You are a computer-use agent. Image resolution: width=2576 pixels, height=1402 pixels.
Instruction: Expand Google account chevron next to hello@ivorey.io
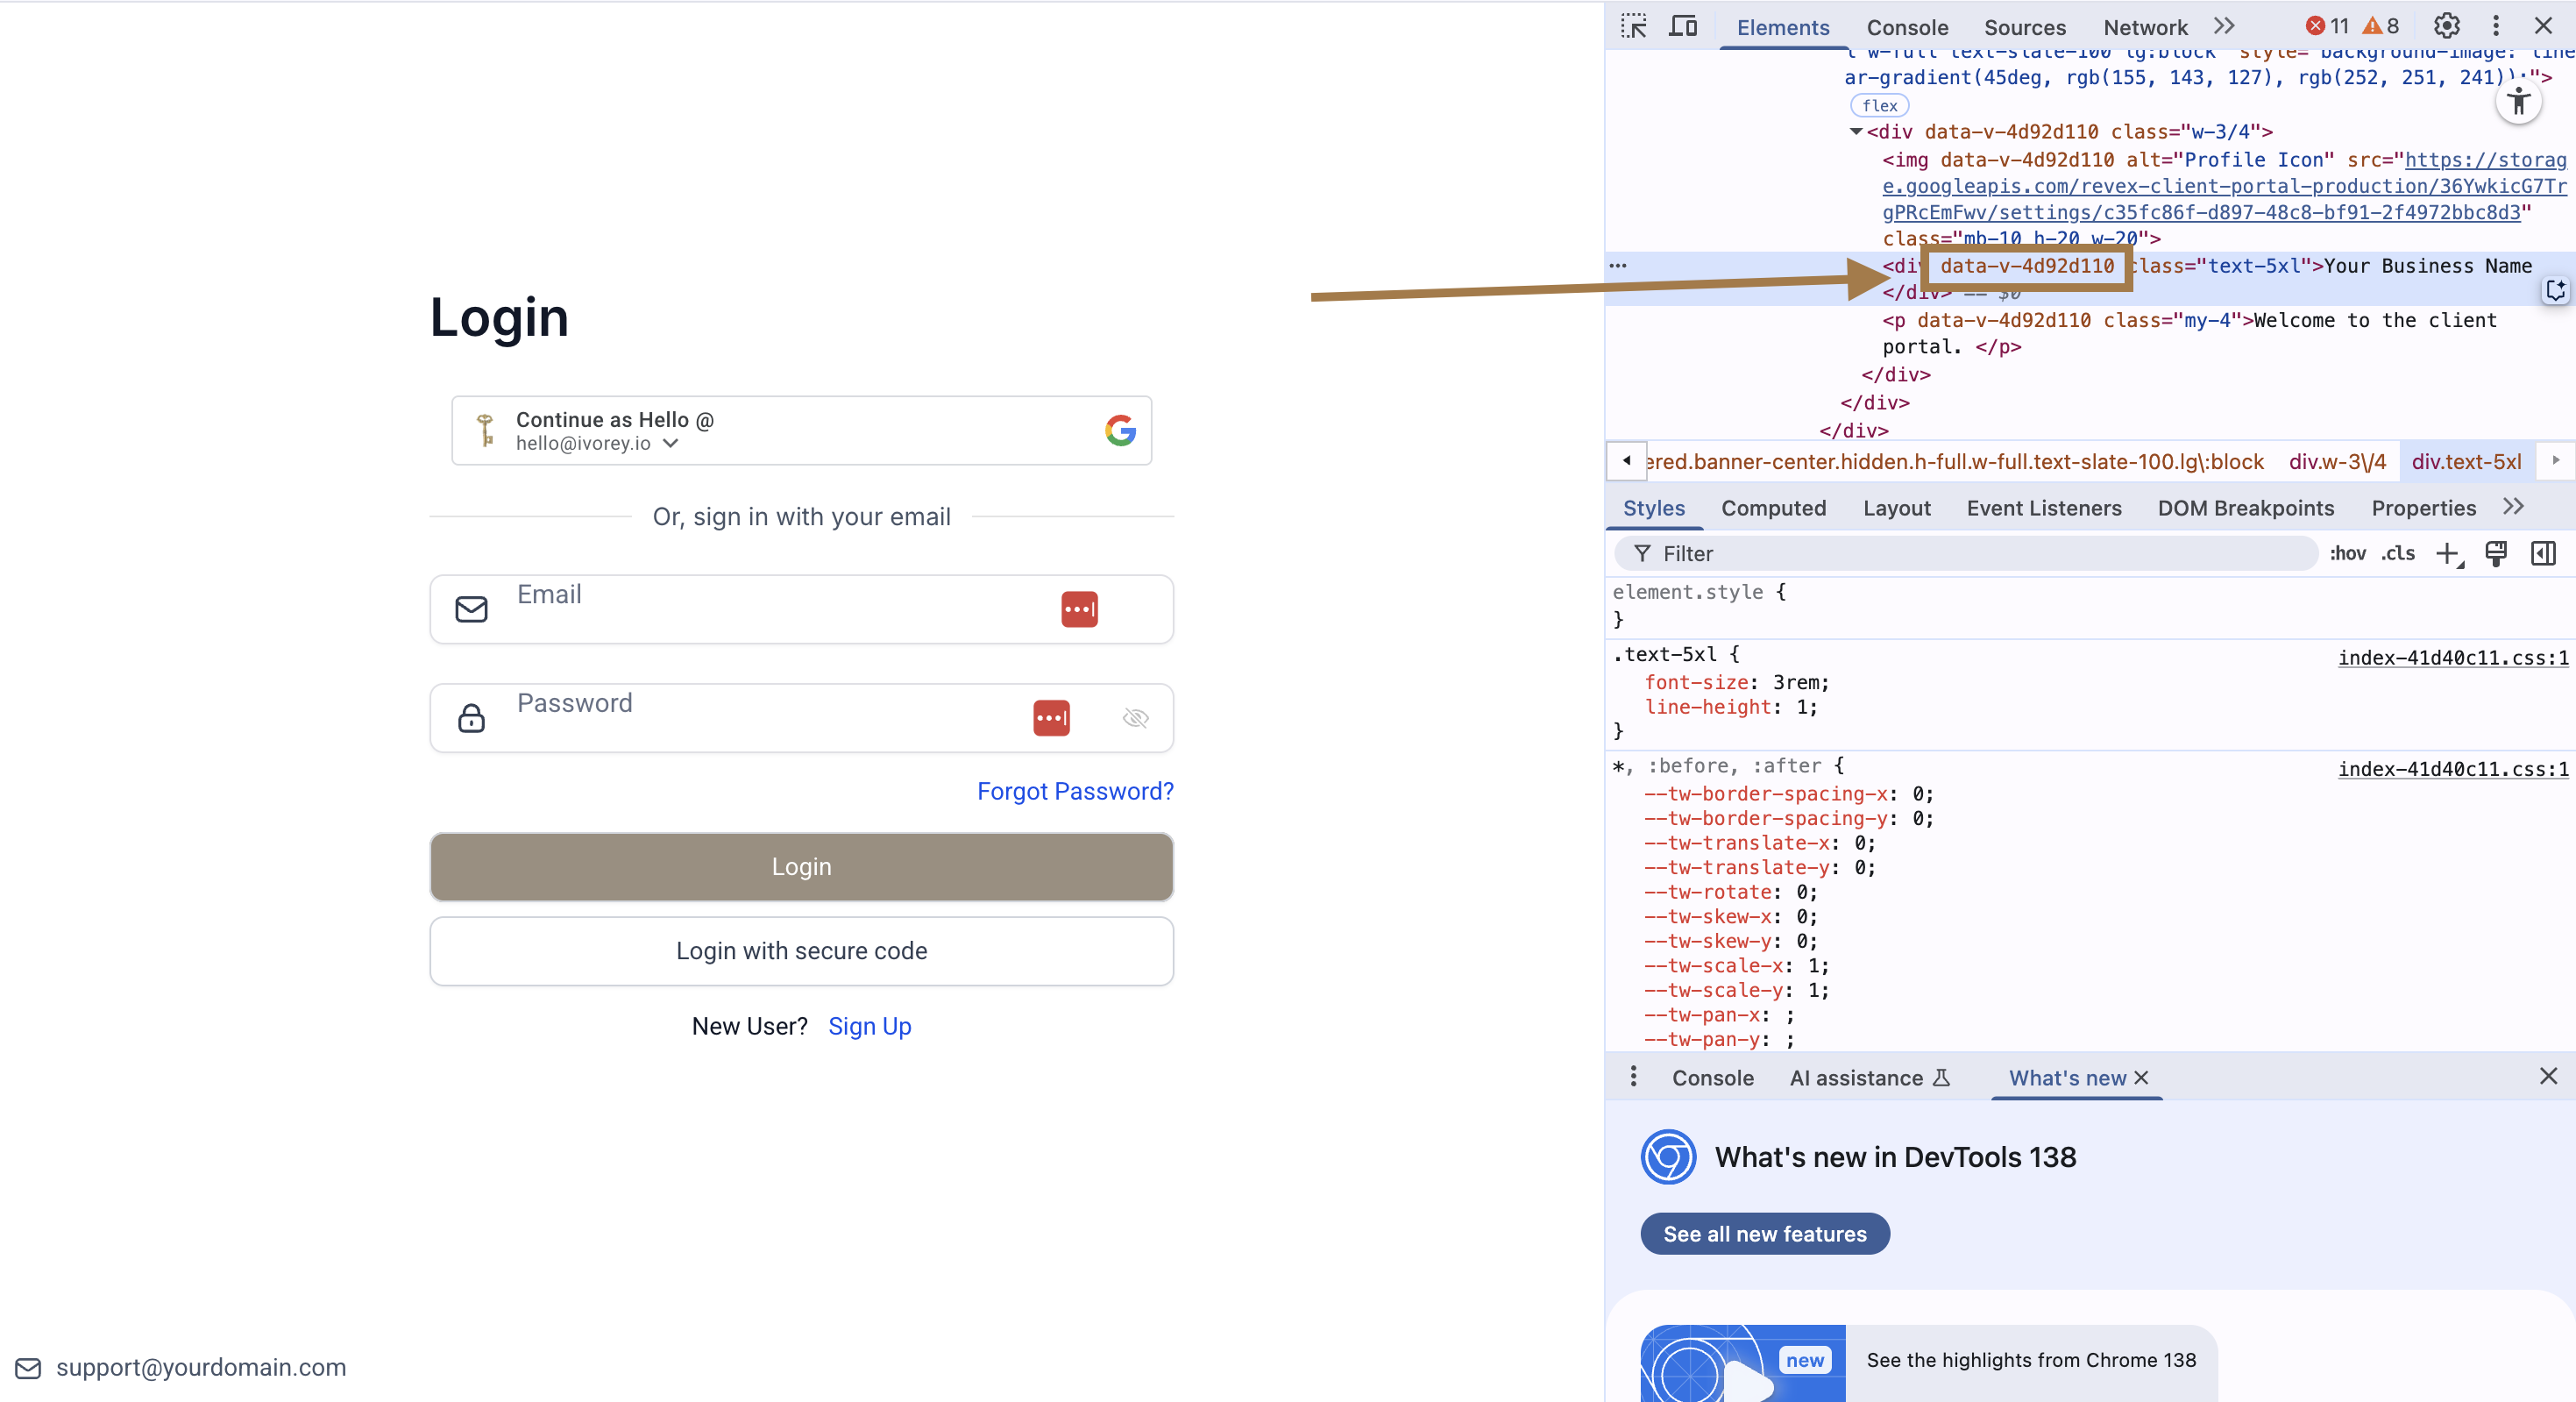tap(671, 443)
